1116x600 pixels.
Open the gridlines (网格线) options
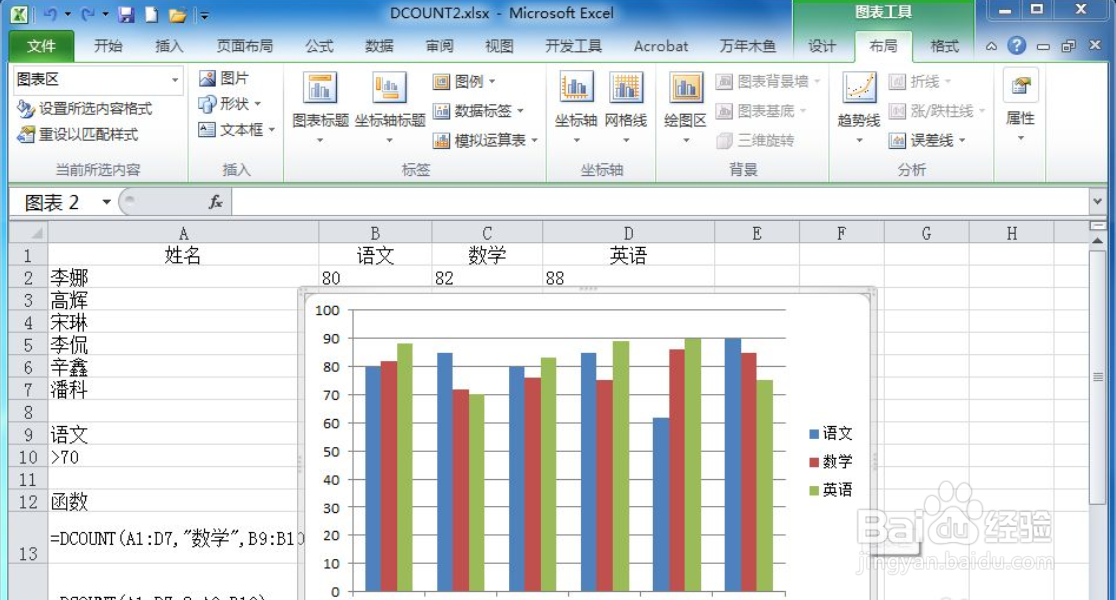click(626, 107)
